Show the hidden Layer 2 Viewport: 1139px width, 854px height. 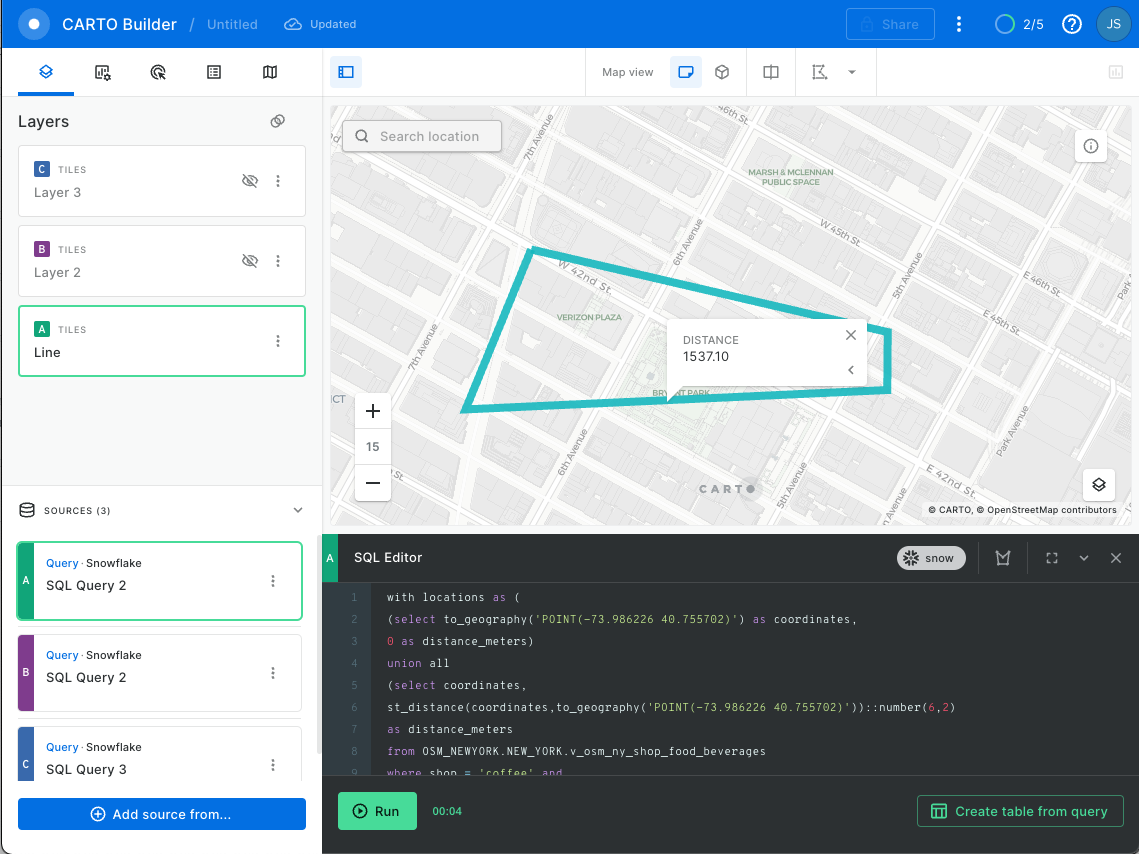(x=250, y=261)
